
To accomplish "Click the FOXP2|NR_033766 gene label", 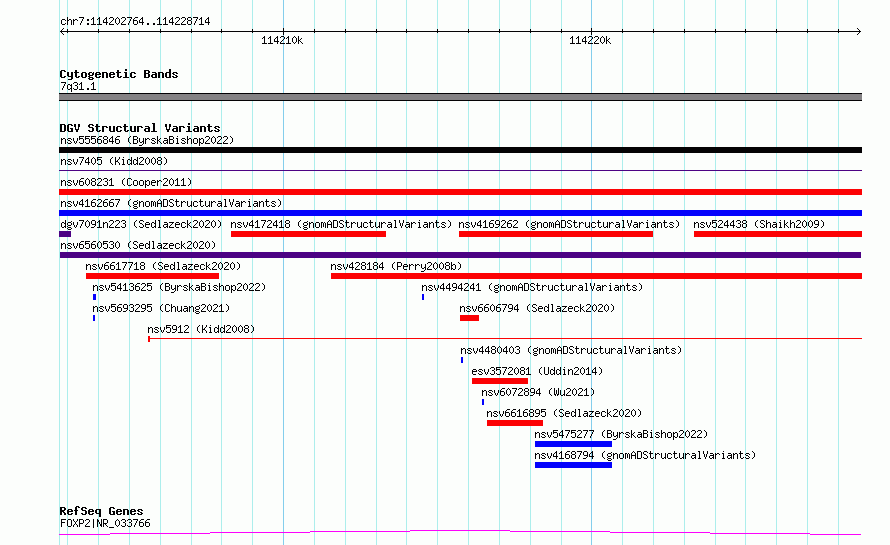I will pyautogui.click(x=105, y=523).
